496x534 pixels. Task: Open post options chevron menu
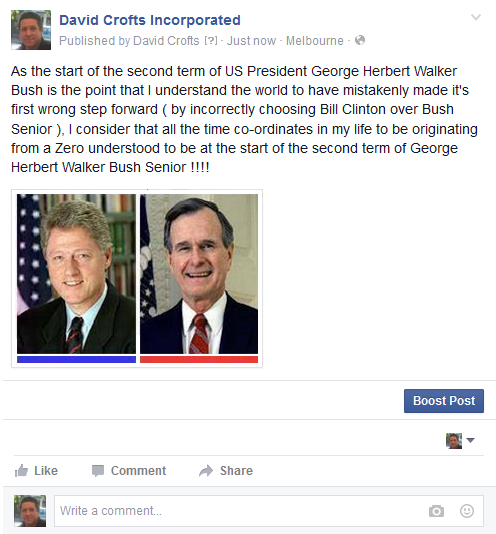click(476, 17)
